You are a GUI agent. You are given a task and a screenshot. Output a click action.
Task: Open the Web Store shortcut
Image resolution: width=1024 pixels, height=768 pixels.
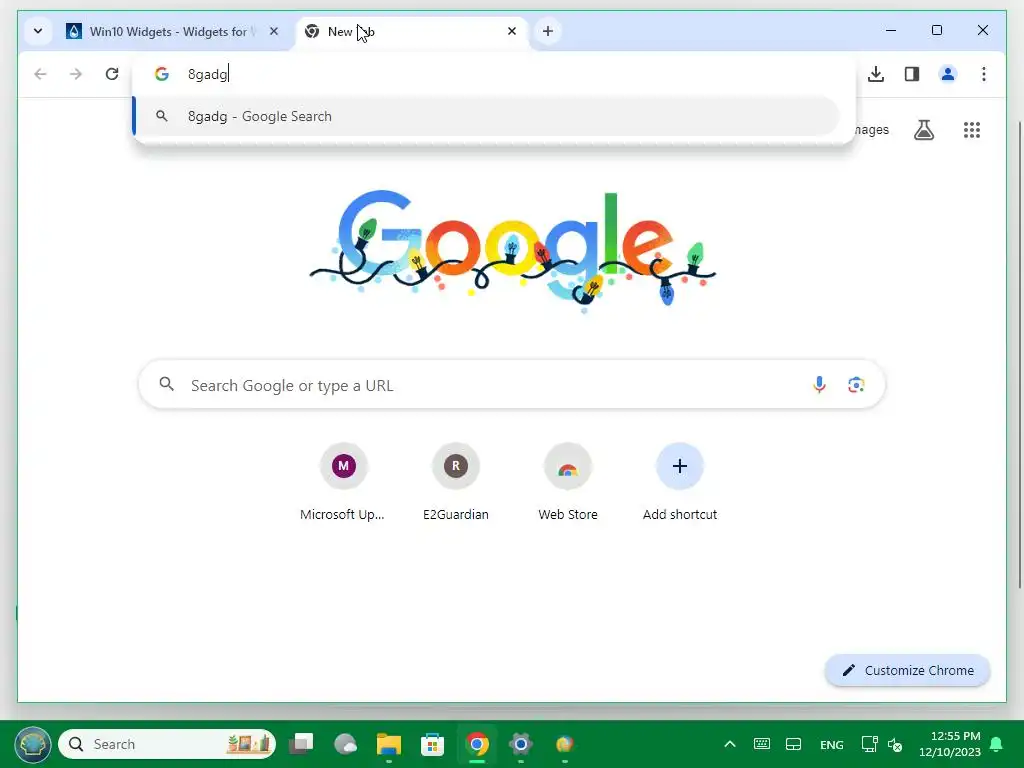coord(568,483)
